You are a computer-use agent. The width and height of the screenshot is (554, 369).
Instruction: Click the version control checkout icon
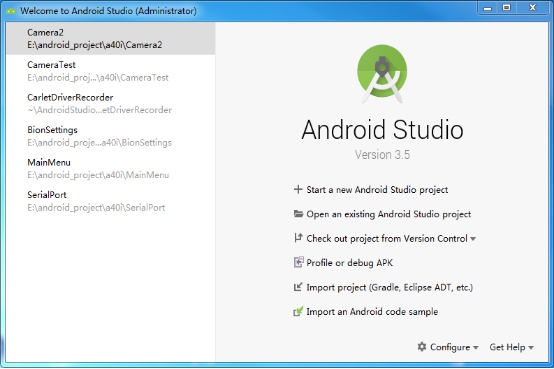coord(298,238)
